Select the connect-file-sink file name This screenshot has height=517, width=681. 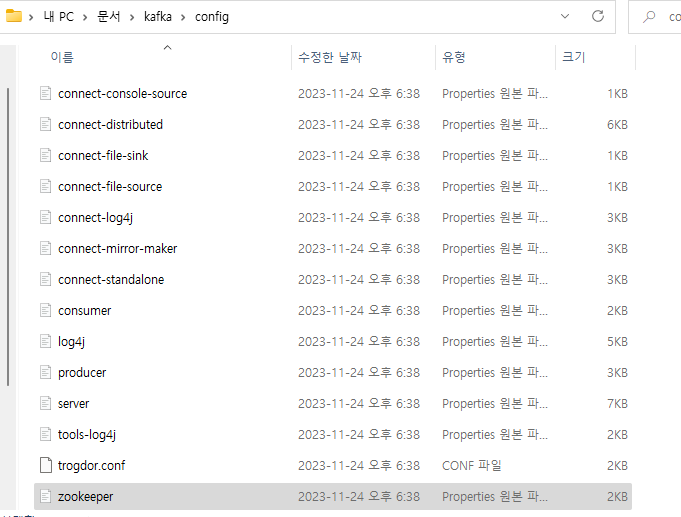(x=103, y=156)
